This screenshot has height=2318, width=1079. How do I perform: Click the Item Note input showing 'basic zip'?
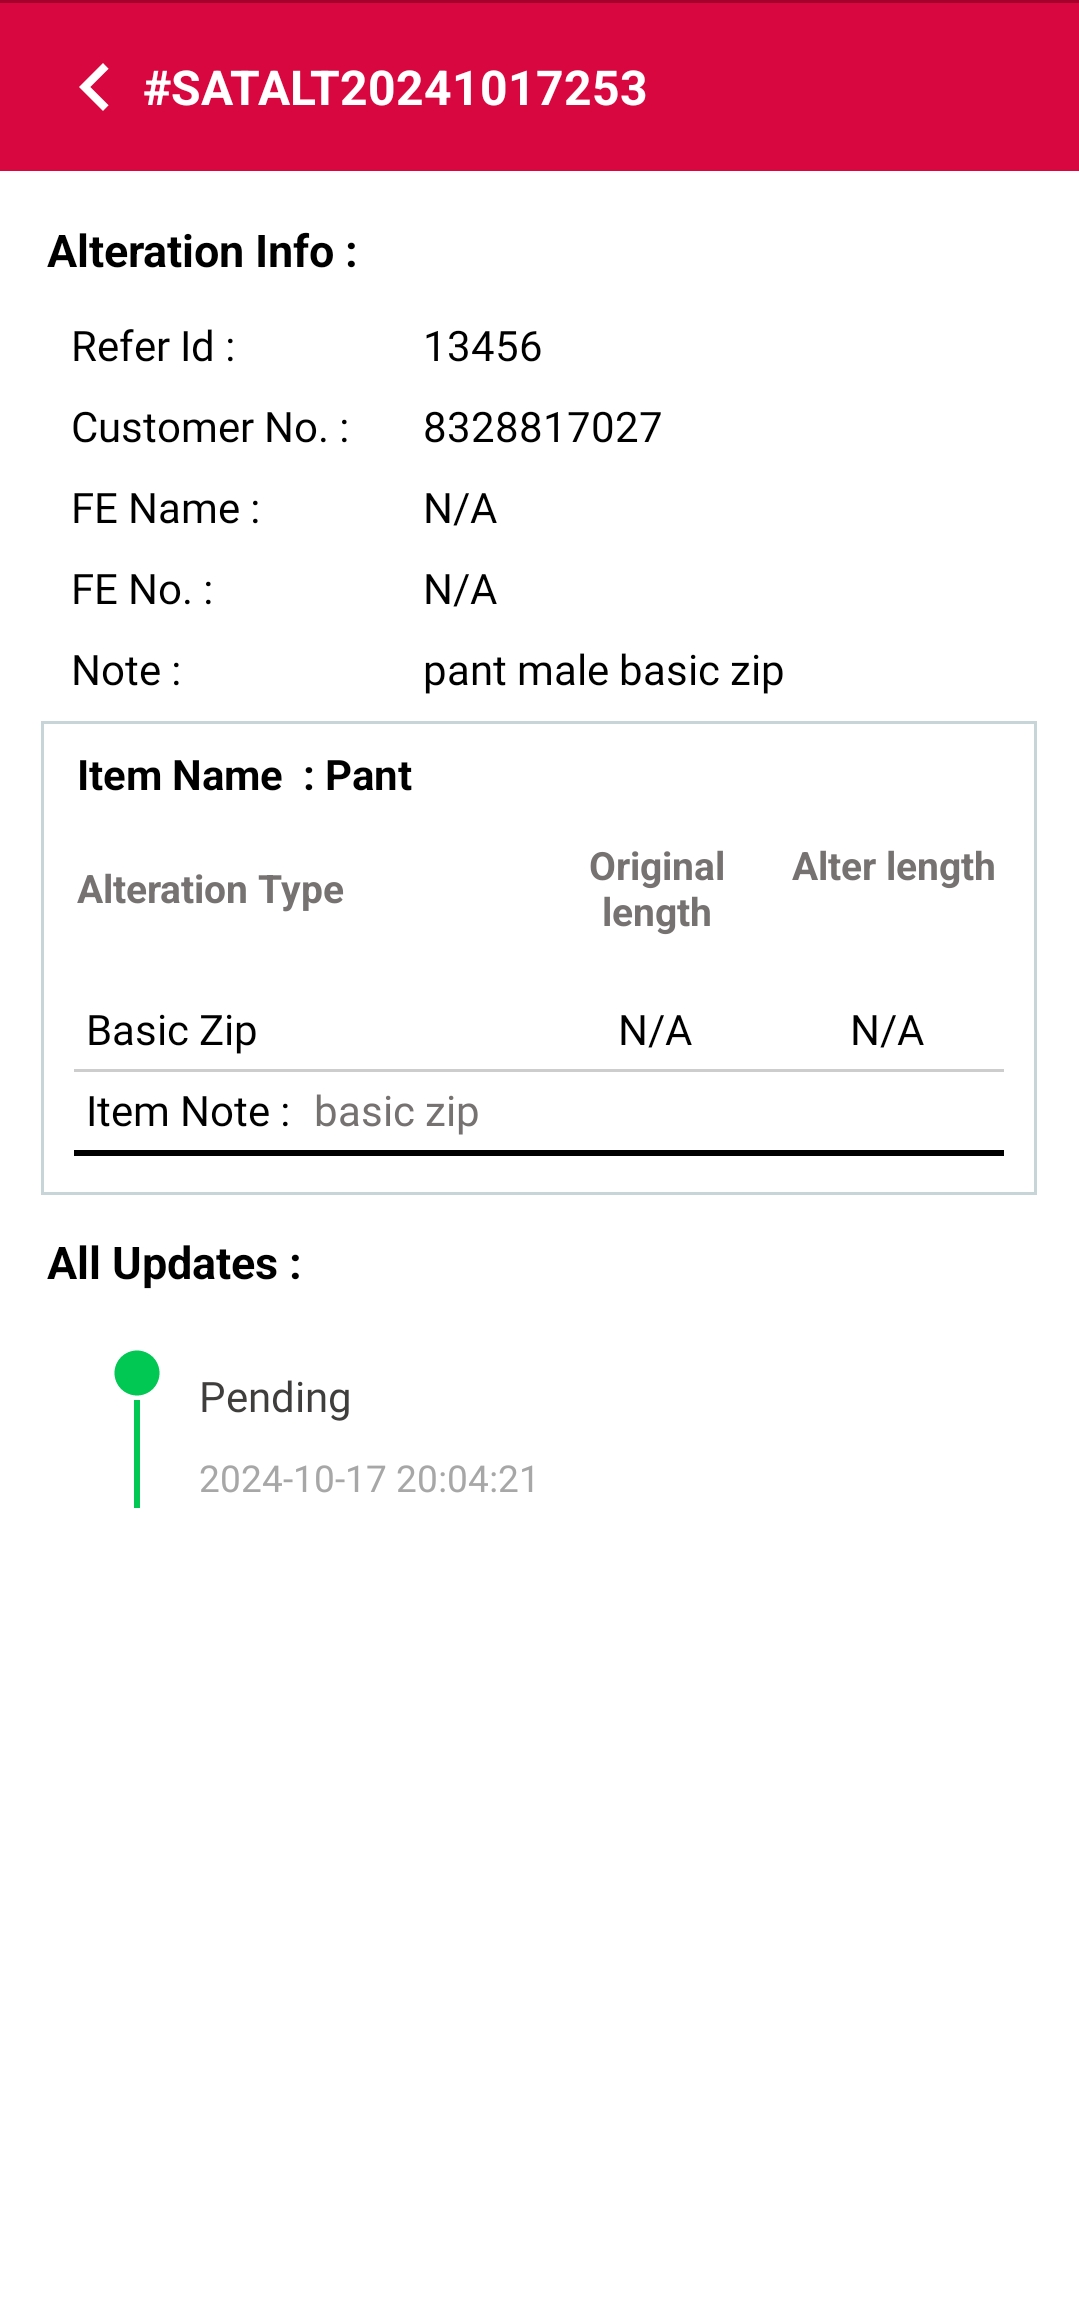click(396, 1111)
